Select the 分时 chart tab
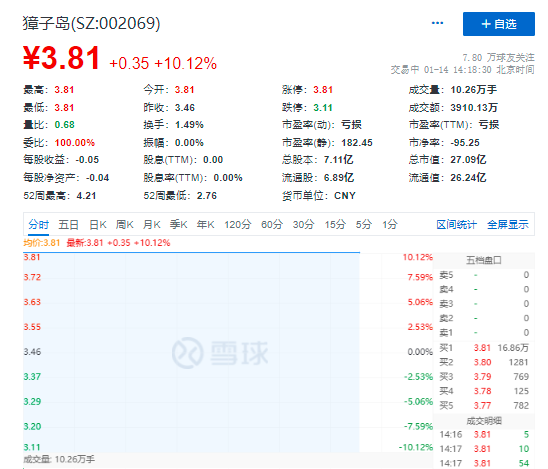548x469 pixels. pyautogui.click(x=38, y=224)
